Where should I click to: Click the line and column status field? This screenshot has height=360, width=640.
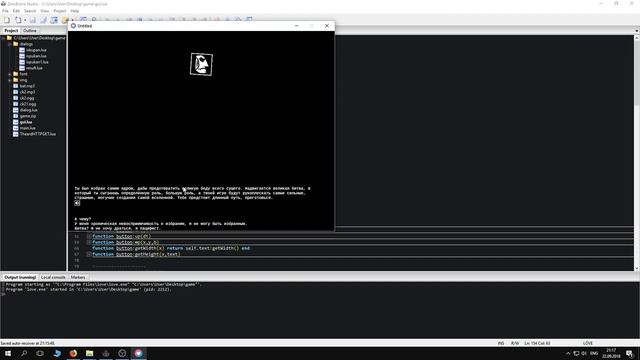tap(537, 343)
